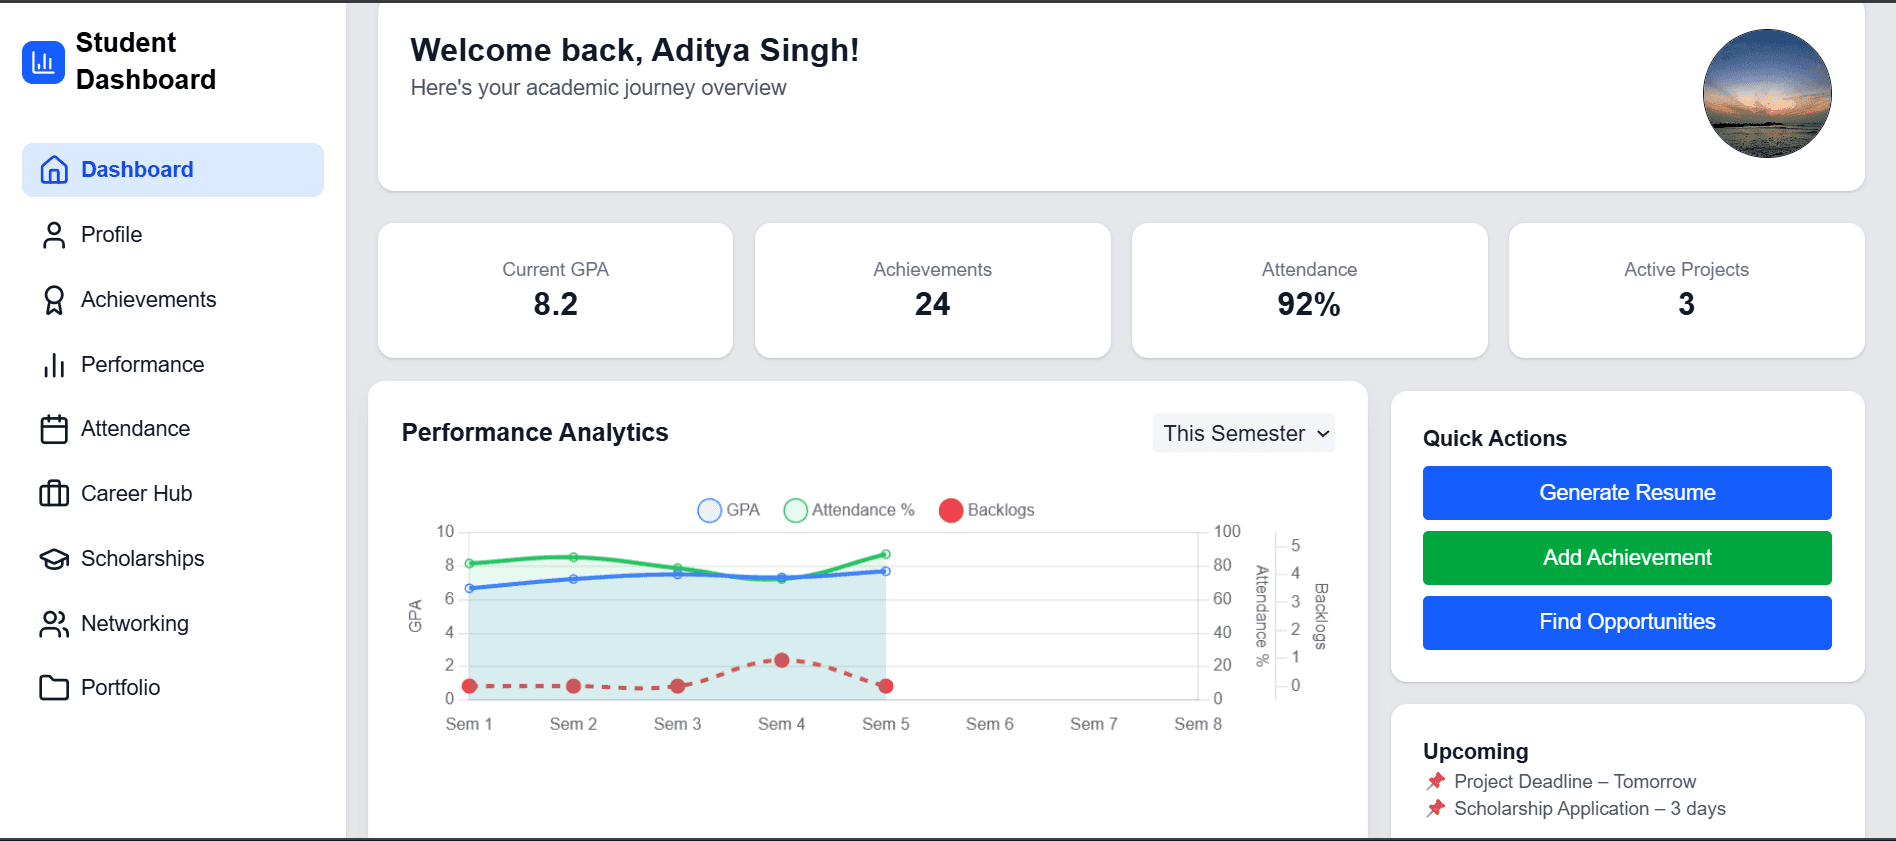Click the Attendance calendar icon
Screen dimensions: 1896x841
click(x=54, y=429)
